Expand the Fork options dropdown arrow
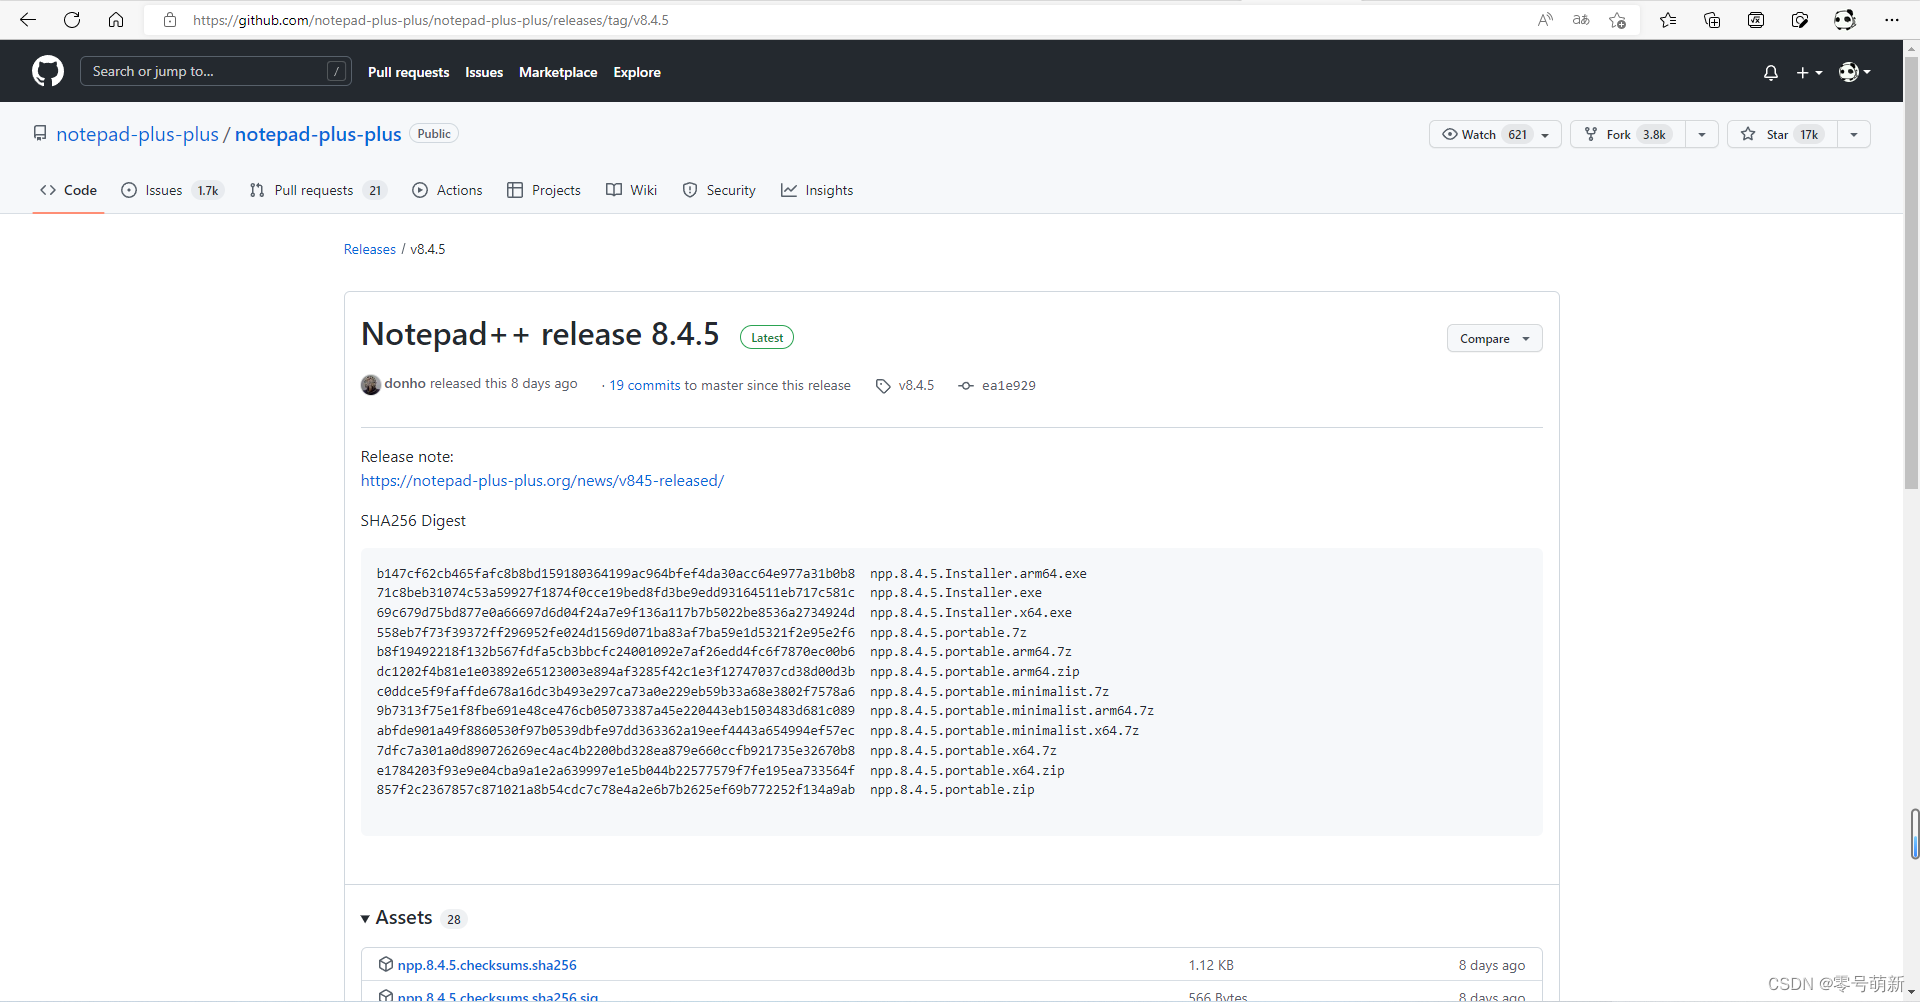 [x=1702, y=134]
